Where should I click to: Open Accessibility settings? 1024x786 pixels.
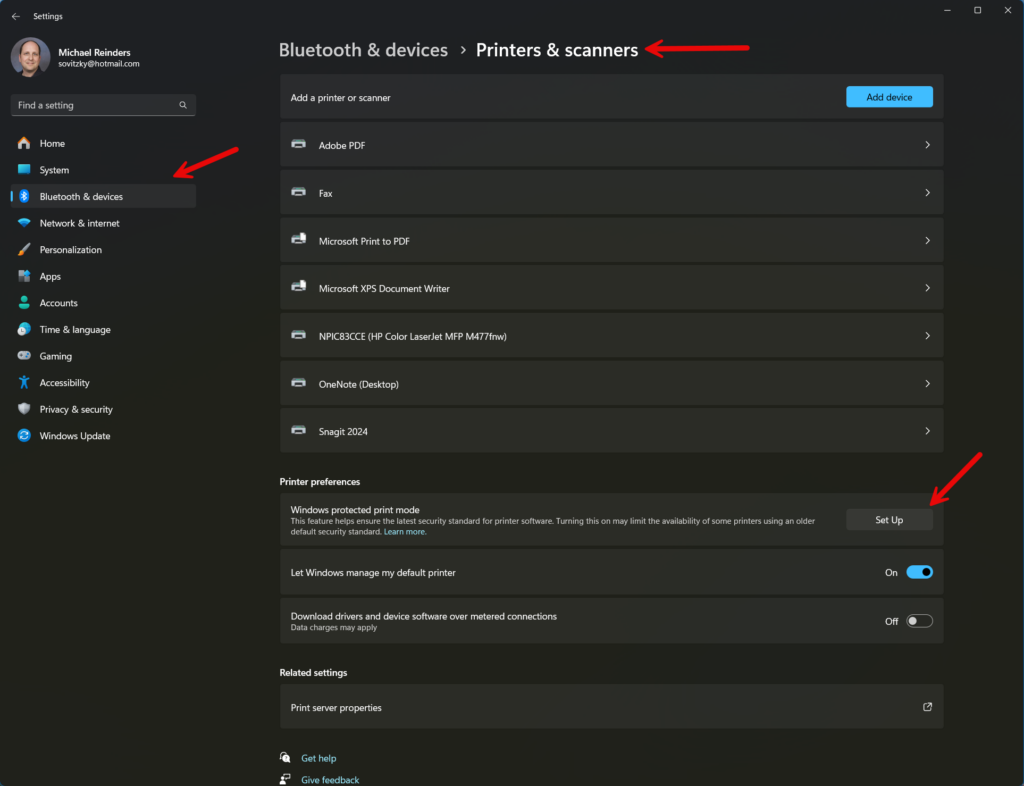point(103,383)
